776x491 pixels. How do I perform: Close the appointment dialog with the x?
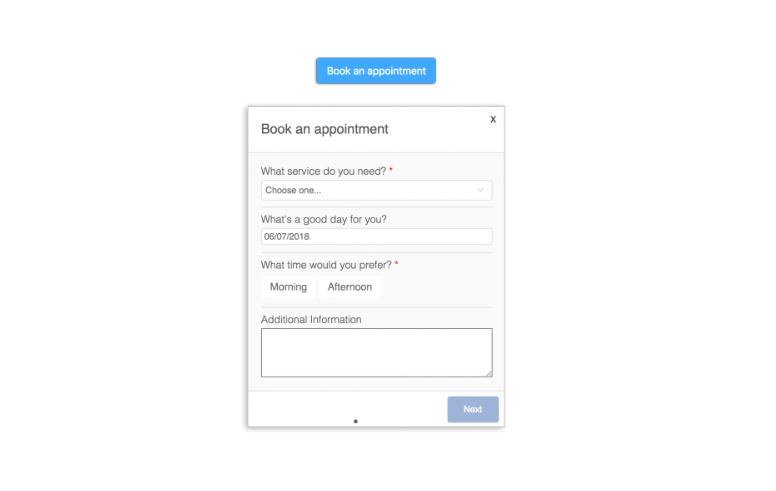493,119
